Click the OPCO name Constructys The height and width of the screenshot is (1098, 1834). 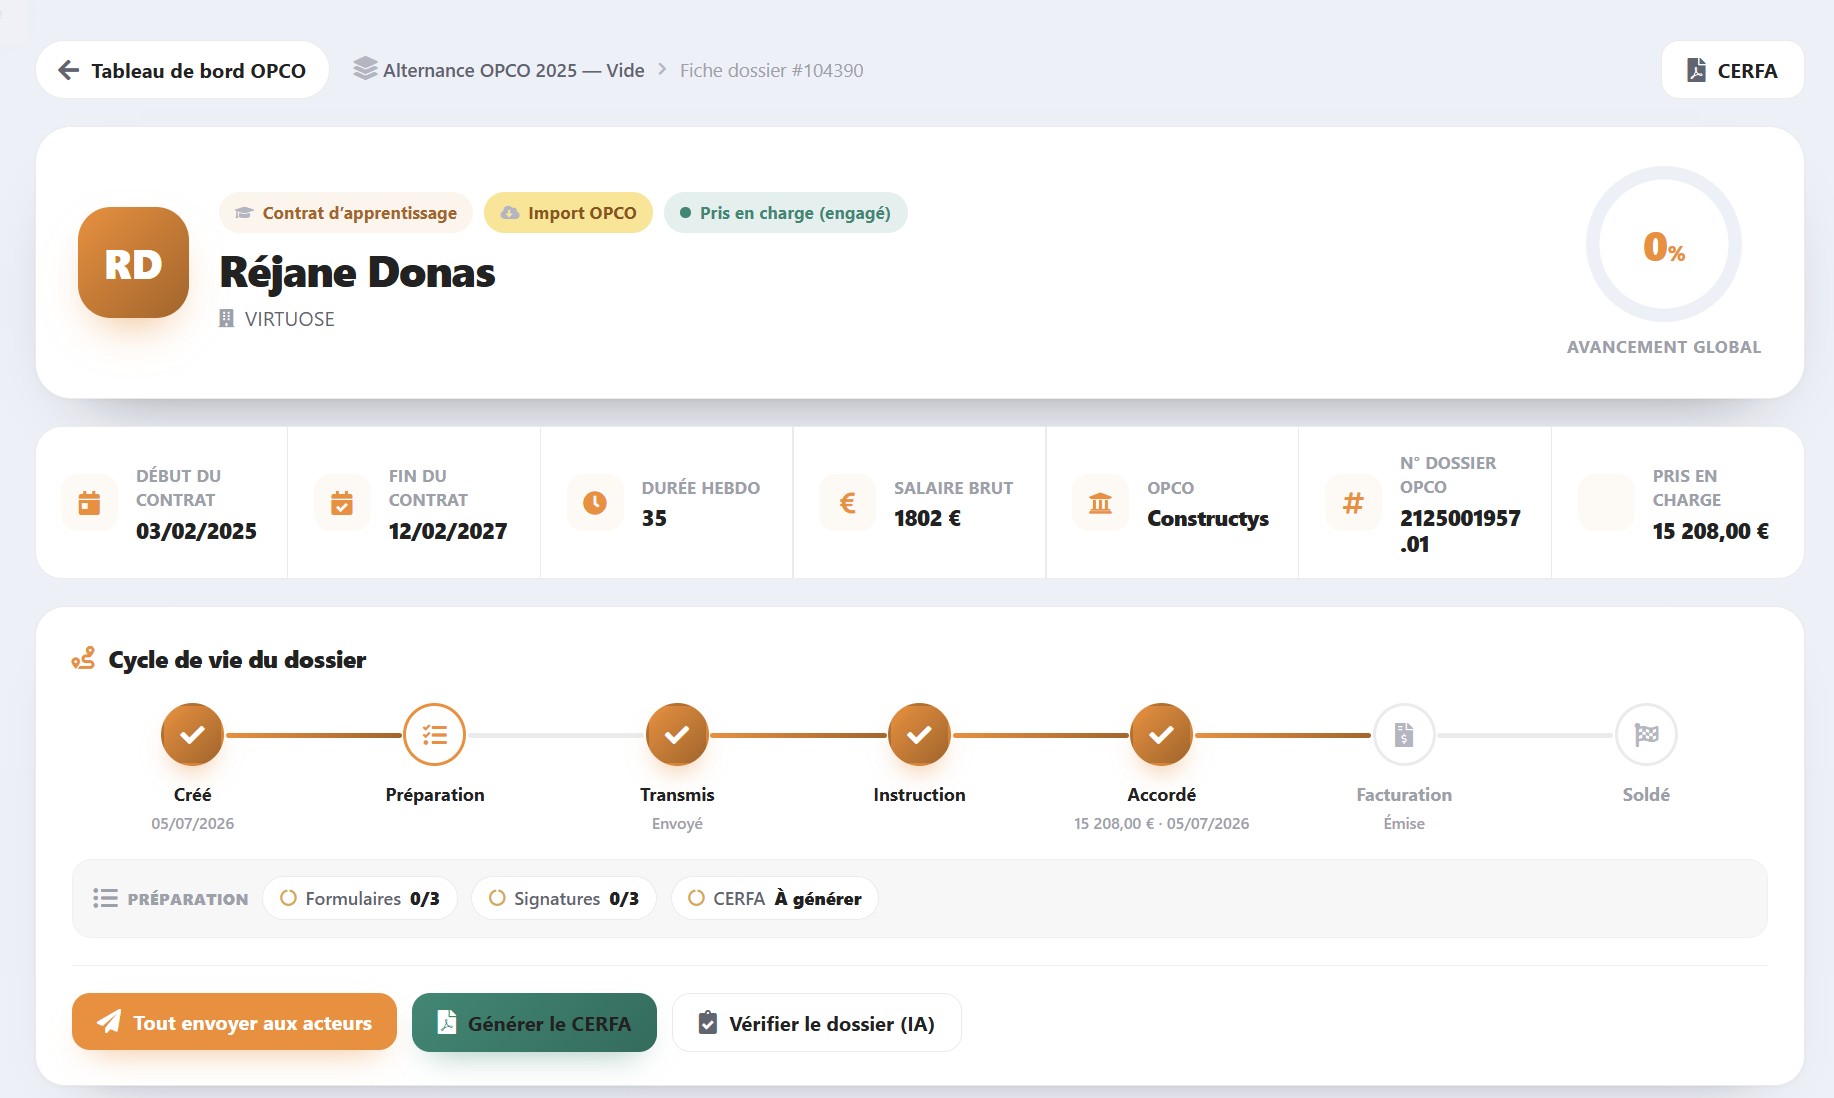coord(1208,518)
